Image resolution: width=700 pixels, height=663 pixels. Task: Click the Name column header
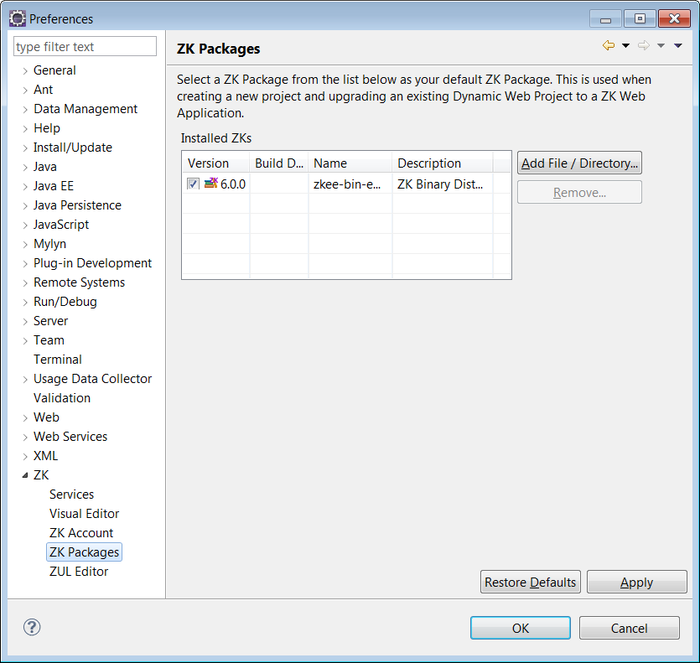pos(350,163)
